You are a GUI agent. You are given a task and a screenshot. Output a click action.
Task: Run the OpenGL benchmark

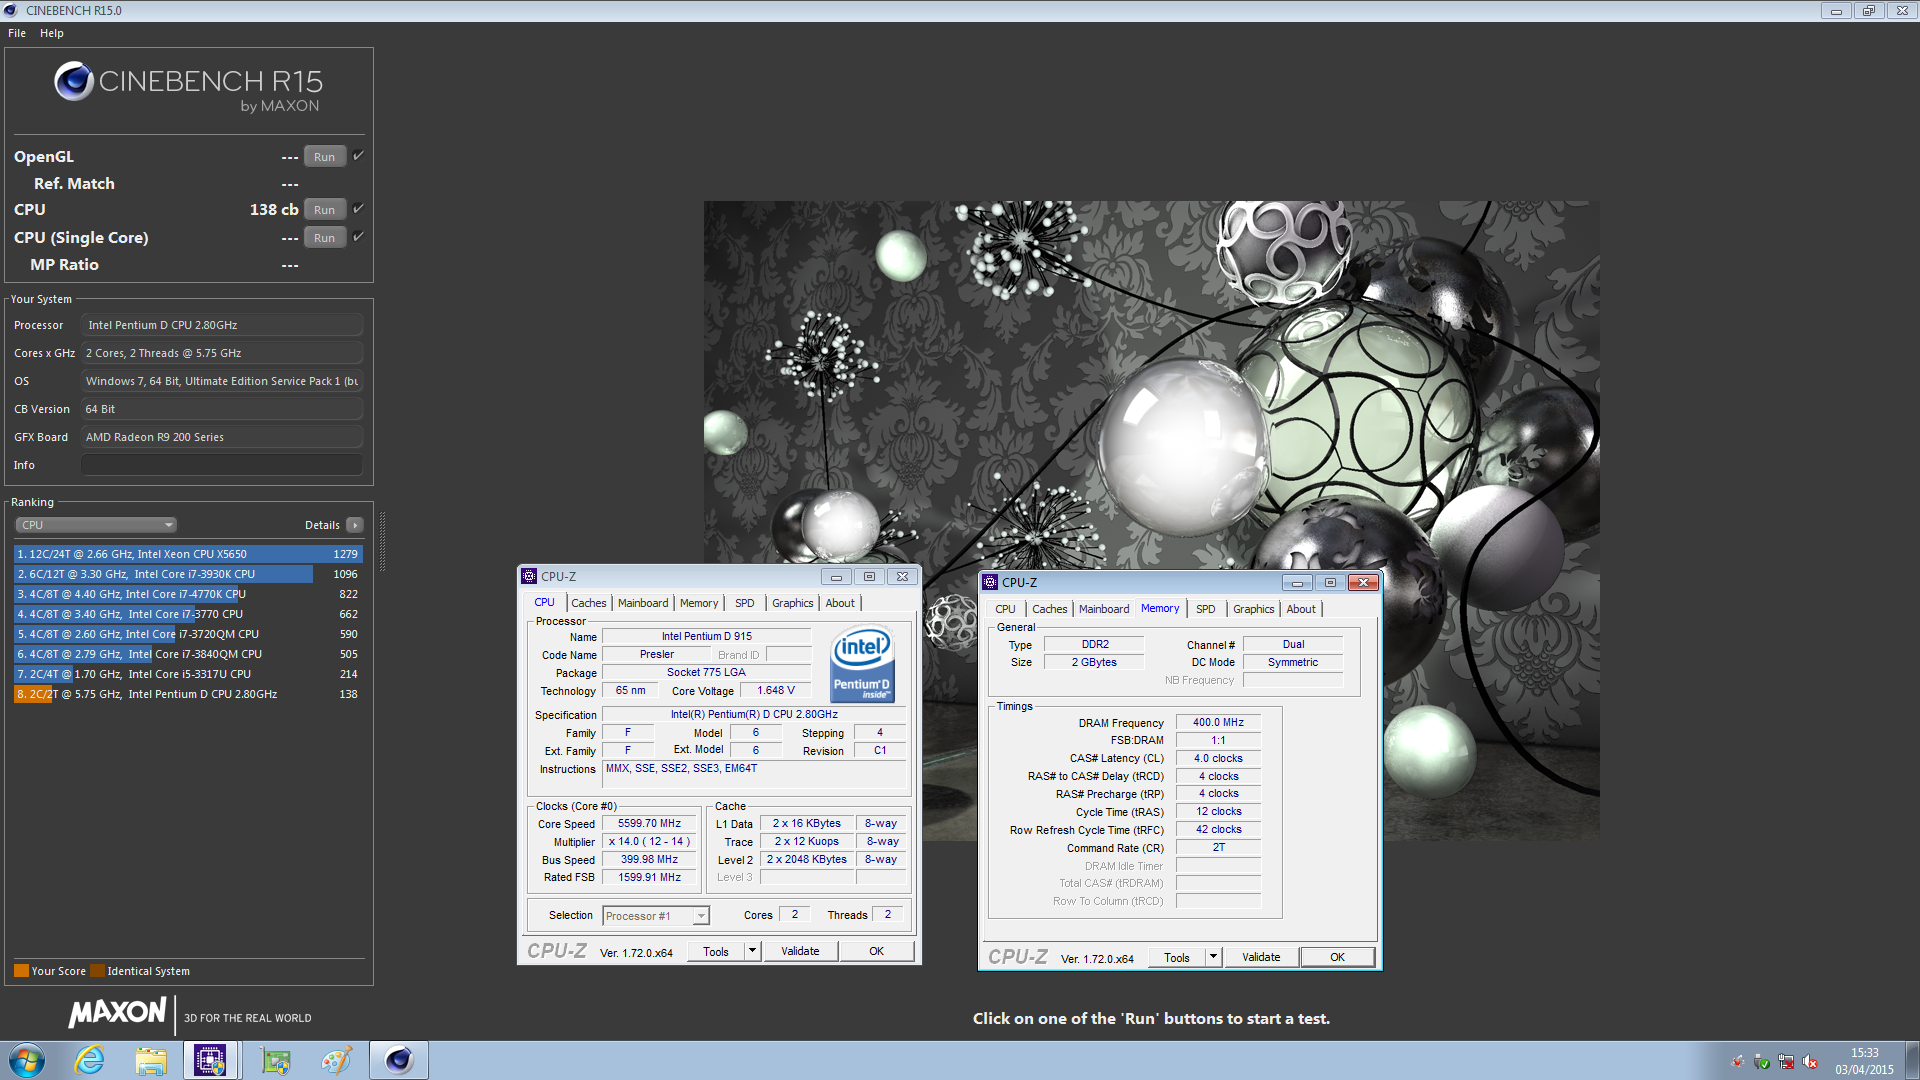pyautogui.click(x=325, y=157)
